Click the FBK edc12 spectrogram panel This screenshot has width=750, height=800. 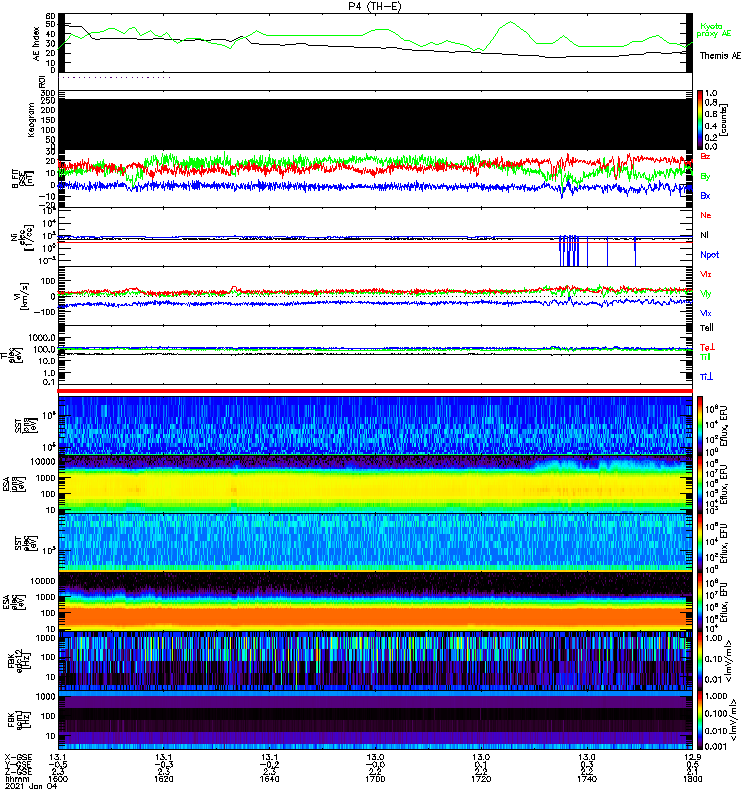pos(375,661)
